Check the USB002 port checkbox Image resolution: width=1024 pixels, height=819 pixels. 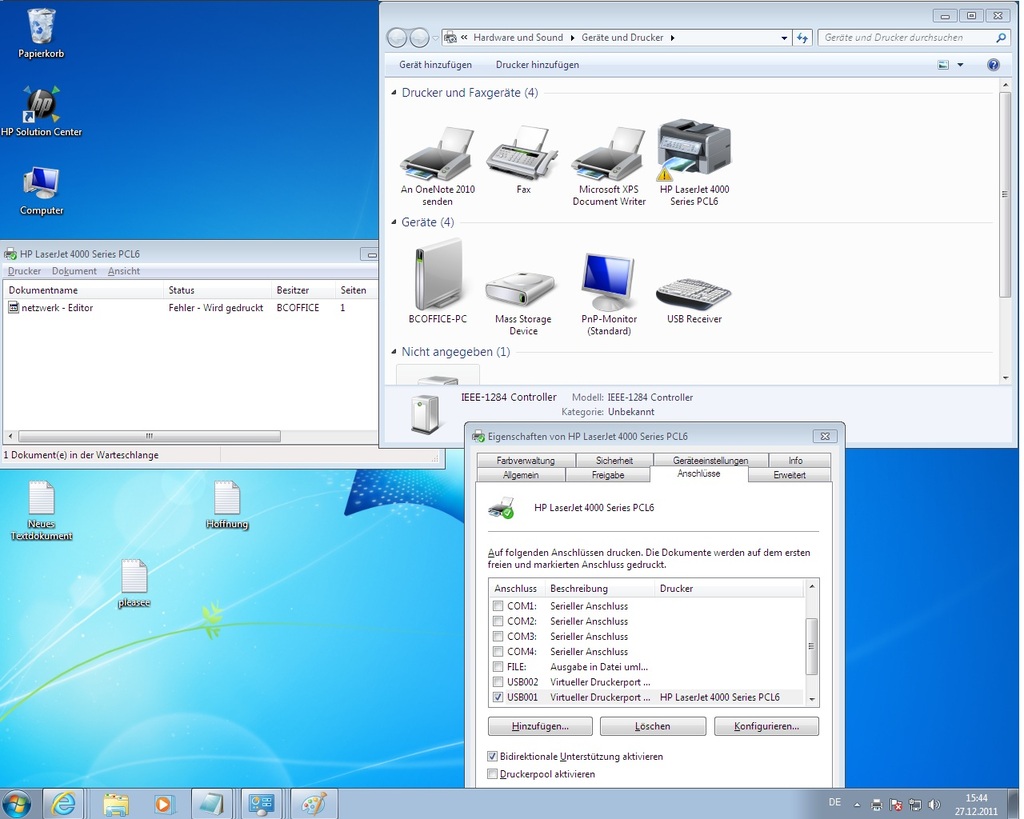click(498, 682)
